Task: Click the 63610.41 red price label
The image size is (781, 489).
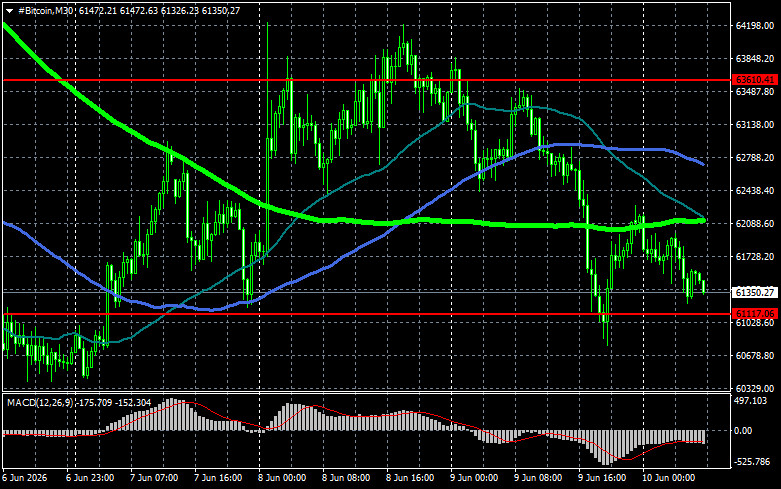Action: pos(755,80)
